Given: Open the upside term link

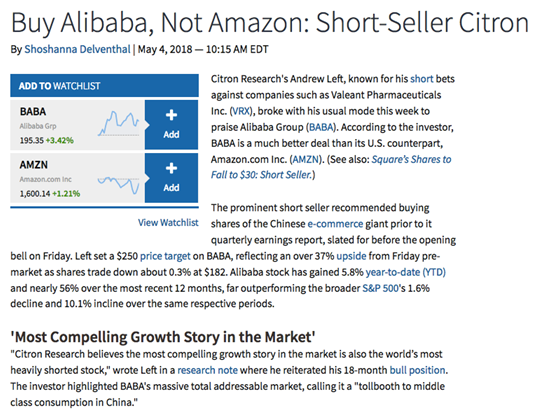Looking at the screenshot, I should 351,256.
